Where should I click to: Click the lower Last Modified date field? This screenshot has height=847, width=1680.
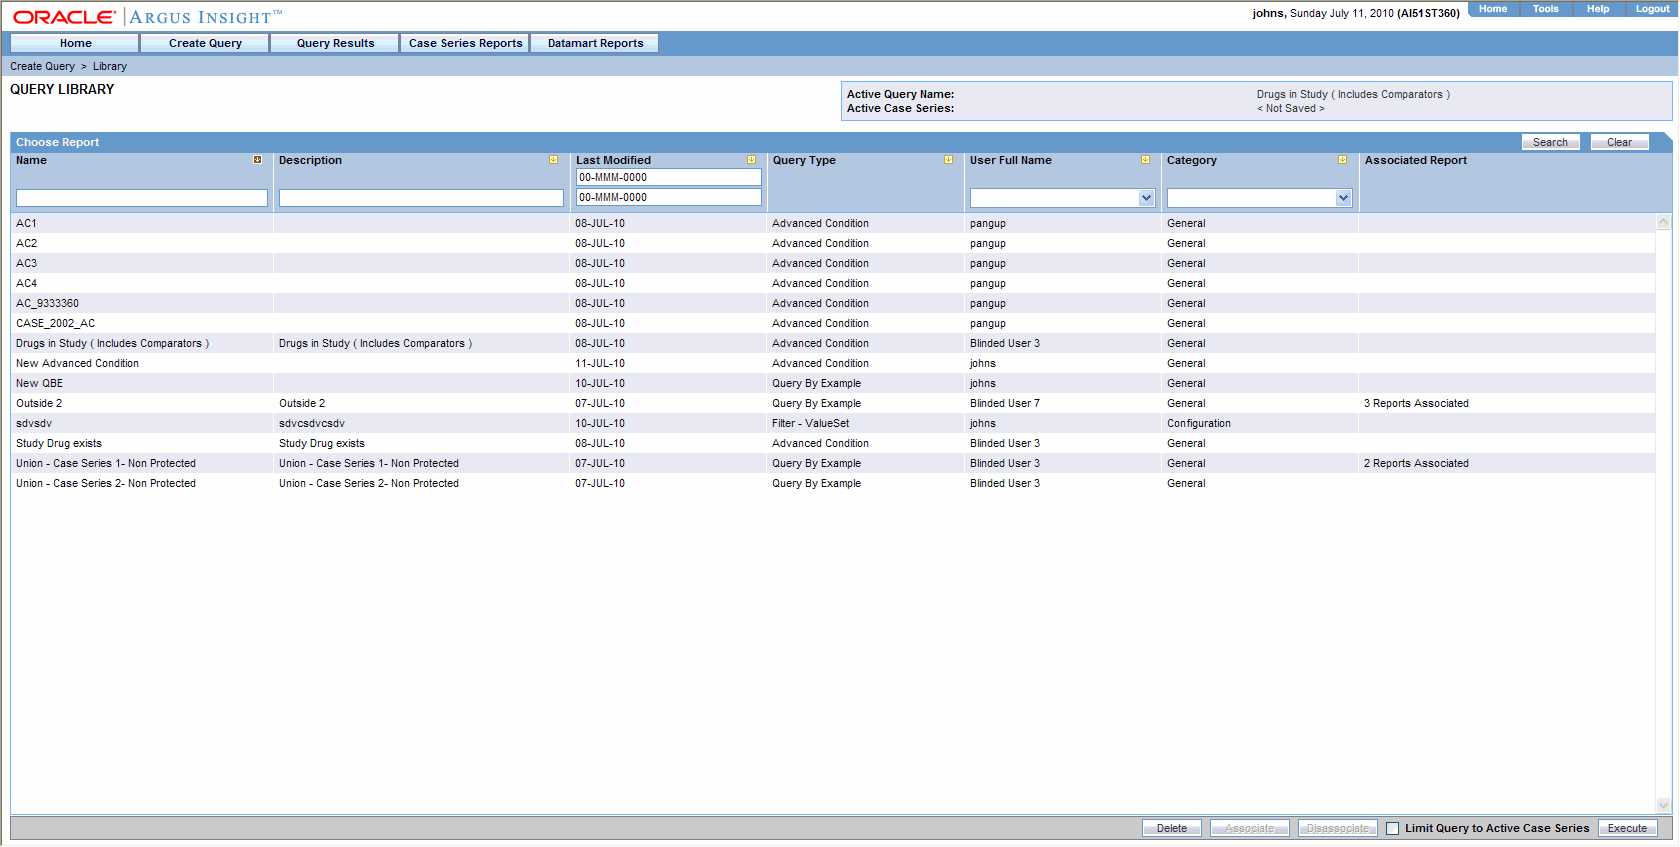click(669, 197)
